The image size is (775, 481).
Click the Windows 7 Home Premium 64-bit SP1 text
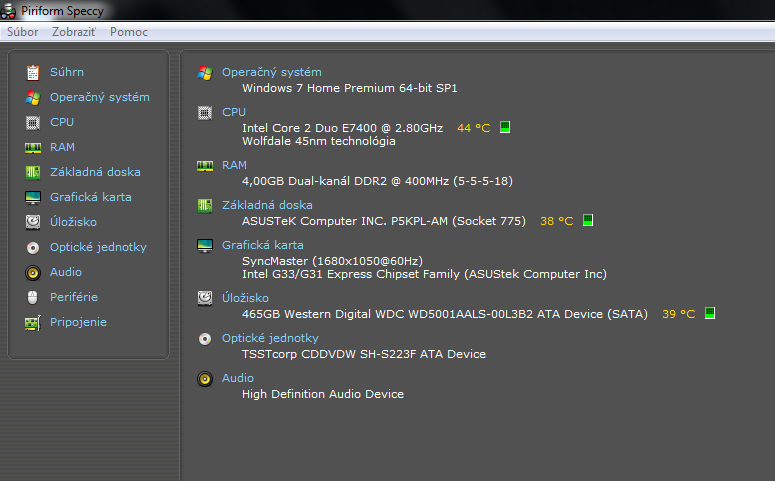point(349,88)
